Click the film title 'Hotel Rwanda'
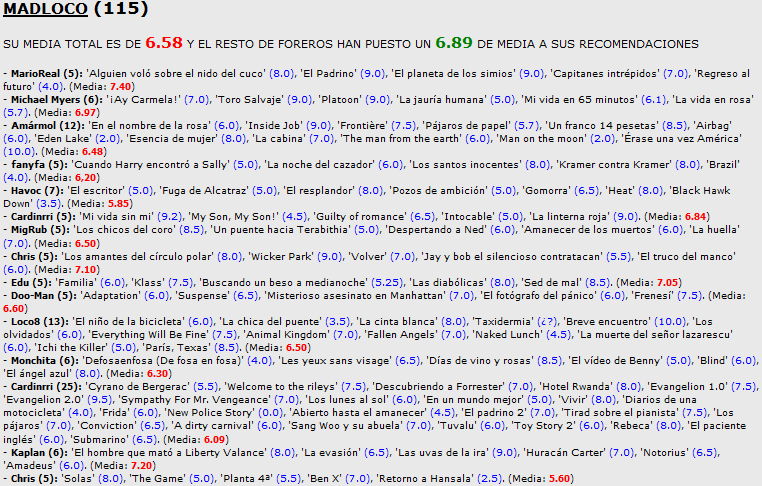 tap(576, 386)
